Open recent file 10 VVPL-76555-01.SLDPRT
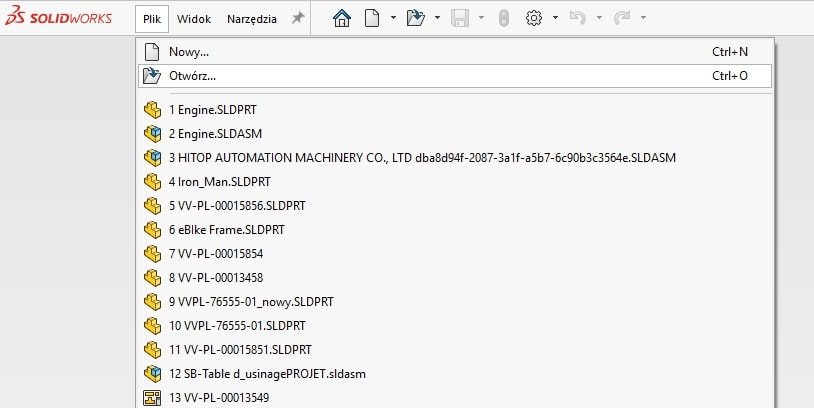This screenshot has width=814, height=408. point(455,325)
